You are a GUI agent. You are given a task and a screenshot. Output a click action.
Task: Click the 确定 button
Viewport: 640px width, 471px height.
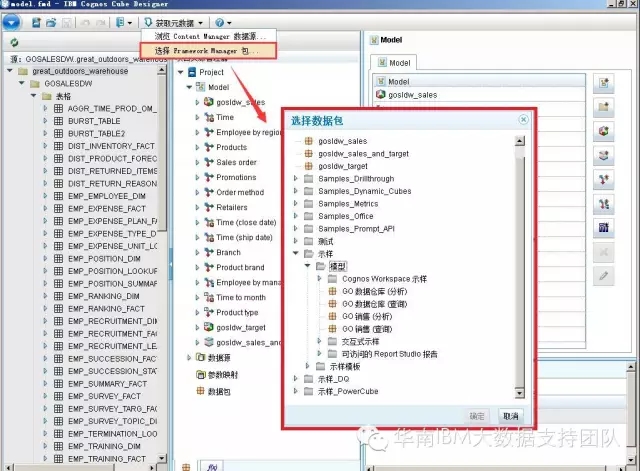click(x=476, y=416)
